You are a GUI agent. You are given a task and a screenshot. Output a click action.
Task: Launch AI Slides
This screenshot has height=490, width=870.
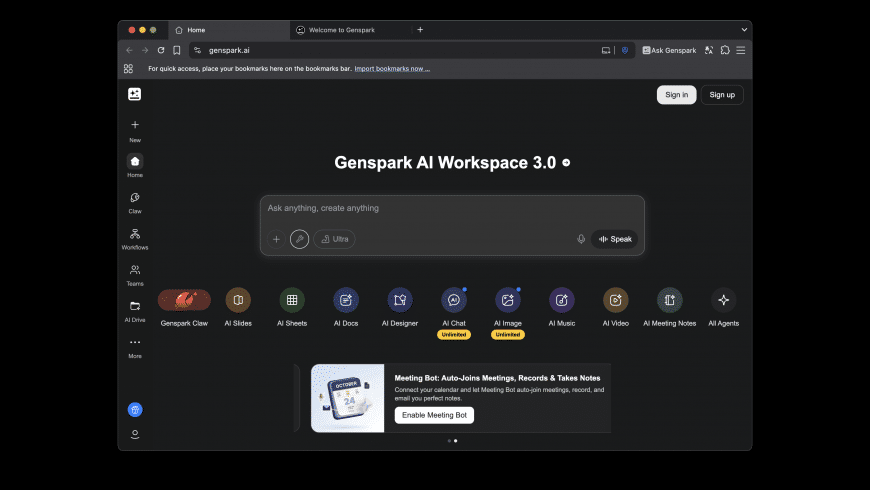pyautogui.click(x=238, y=307)
